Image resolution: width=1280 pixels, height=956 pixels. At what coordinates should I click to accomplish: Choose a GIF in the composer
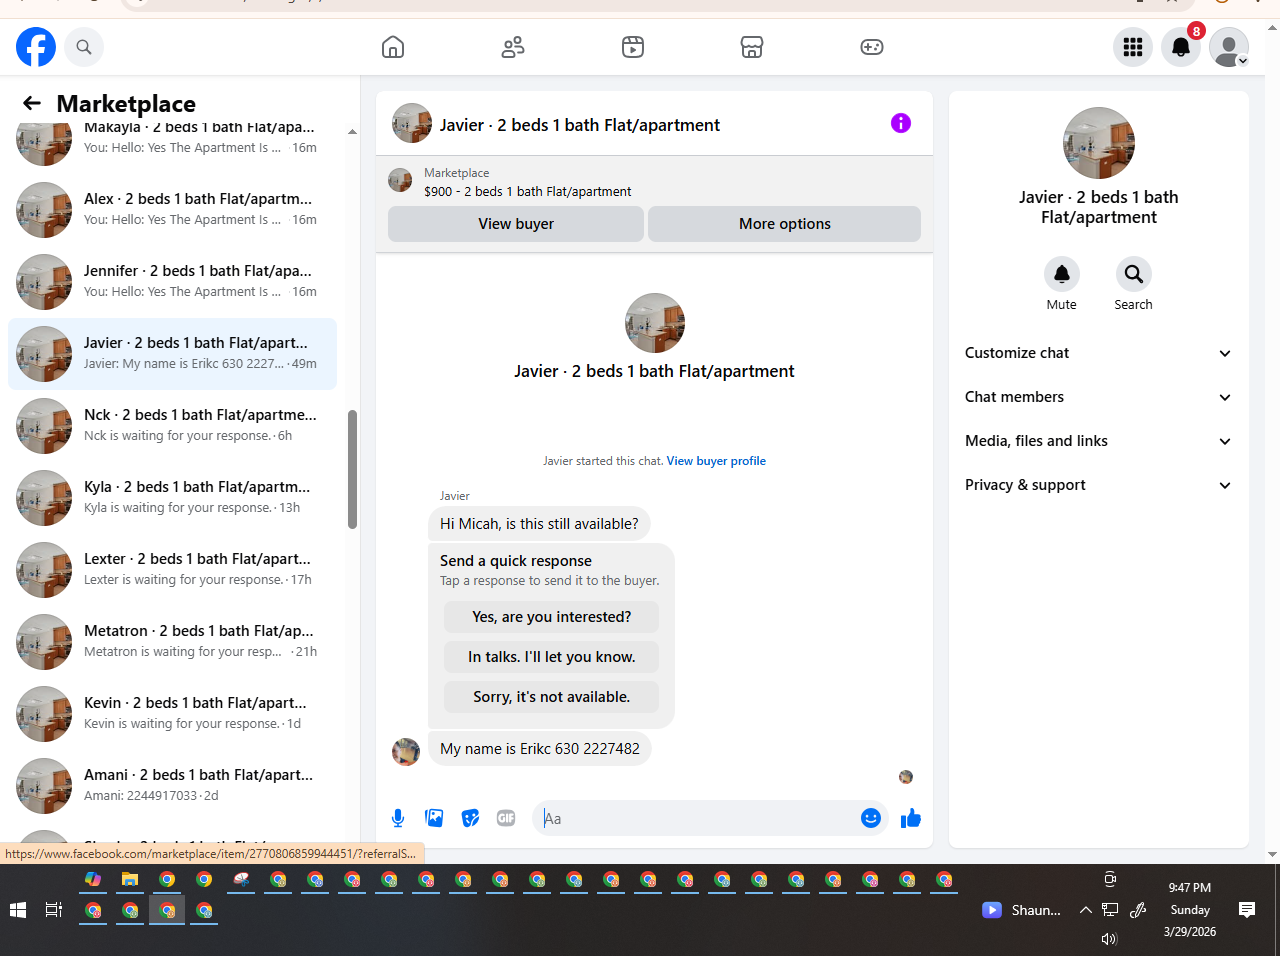(506, 818)
